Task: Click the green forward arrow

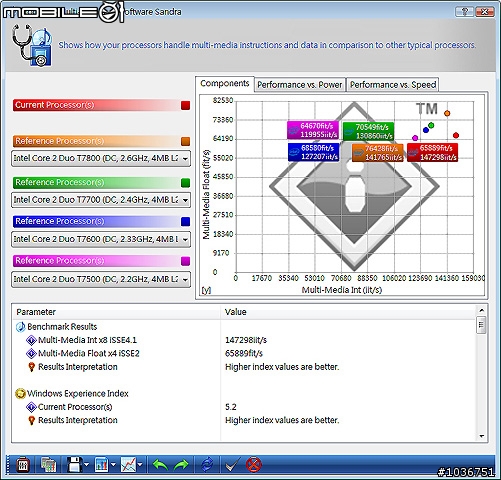Action: coord(181,464)
